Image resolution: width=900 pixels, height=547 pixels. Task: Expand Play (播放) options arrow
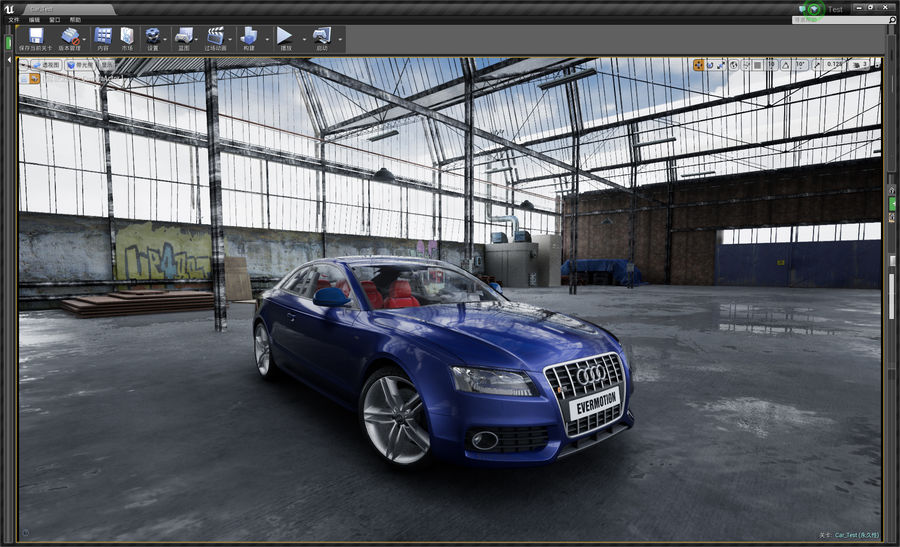point(304,39)
